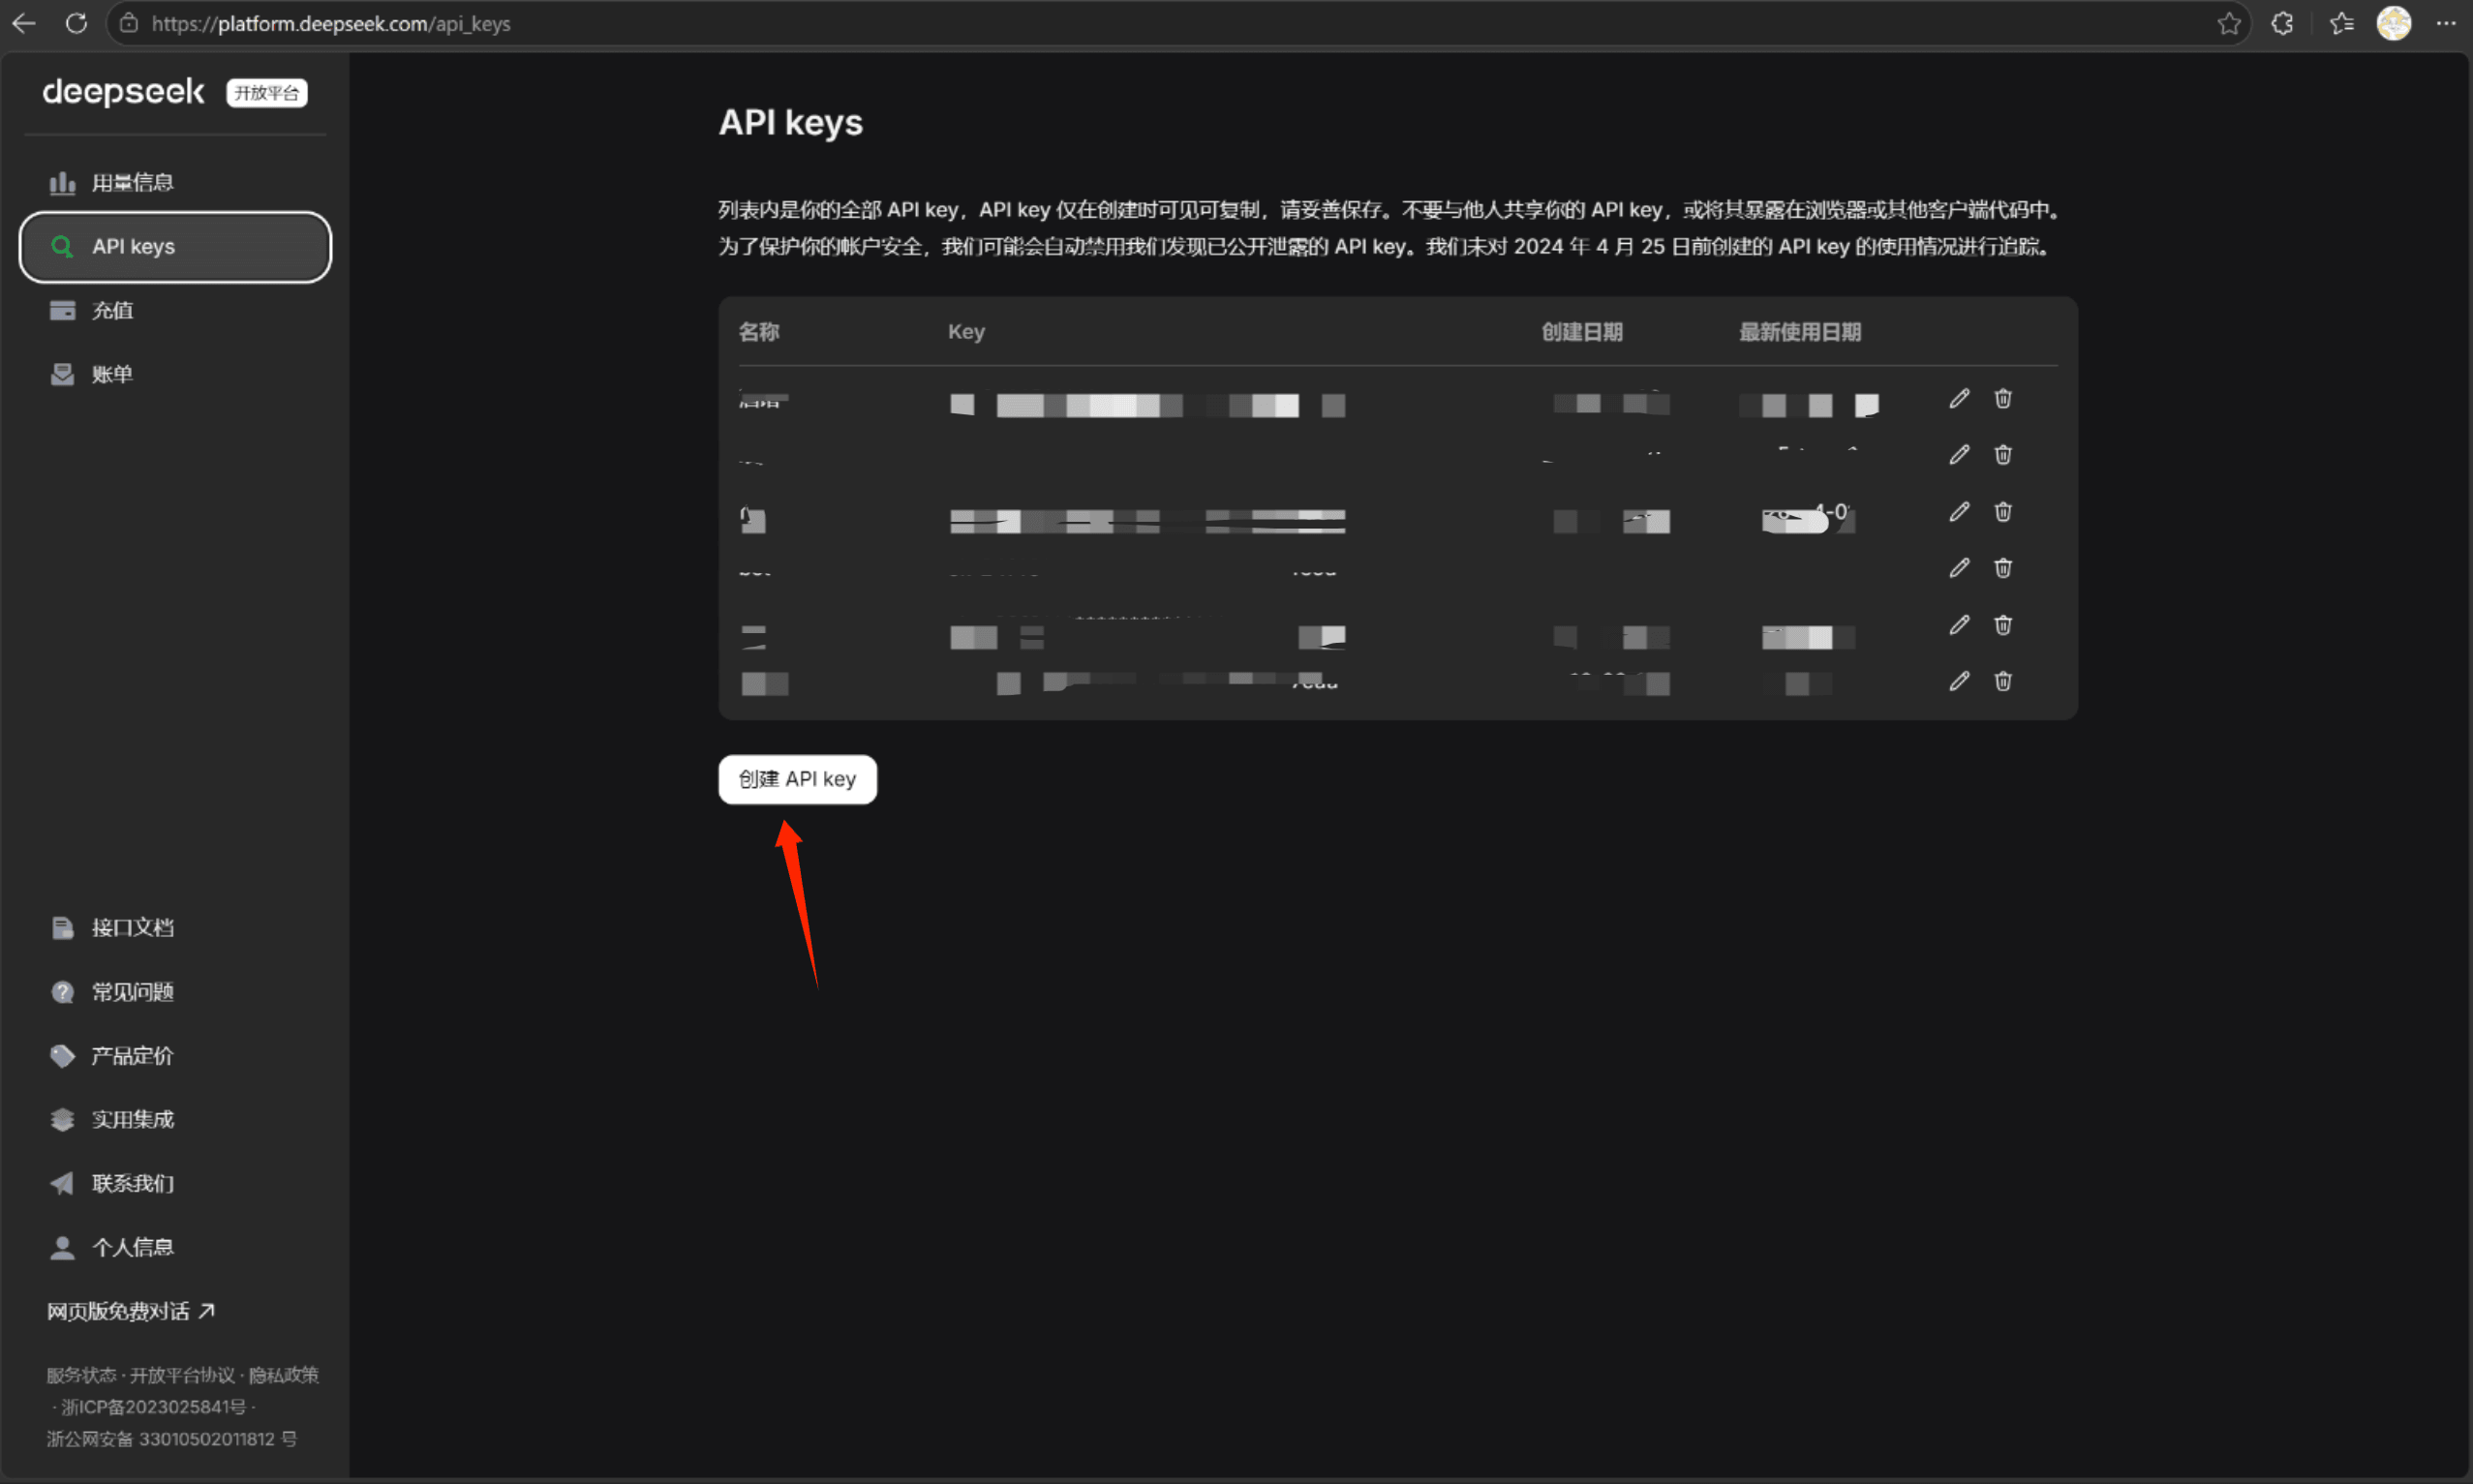Open 接口文档 in the sidebar
Screen dimensions: 2473x1484
(132, 928)
